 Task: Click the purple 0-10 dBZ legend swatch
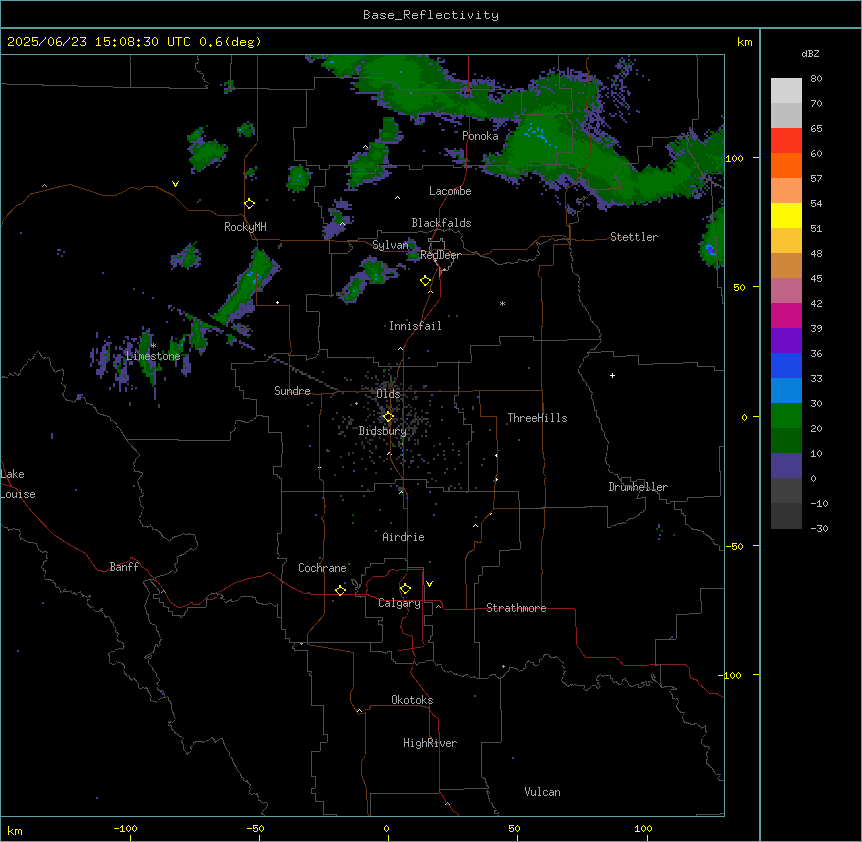pos(786,466)
